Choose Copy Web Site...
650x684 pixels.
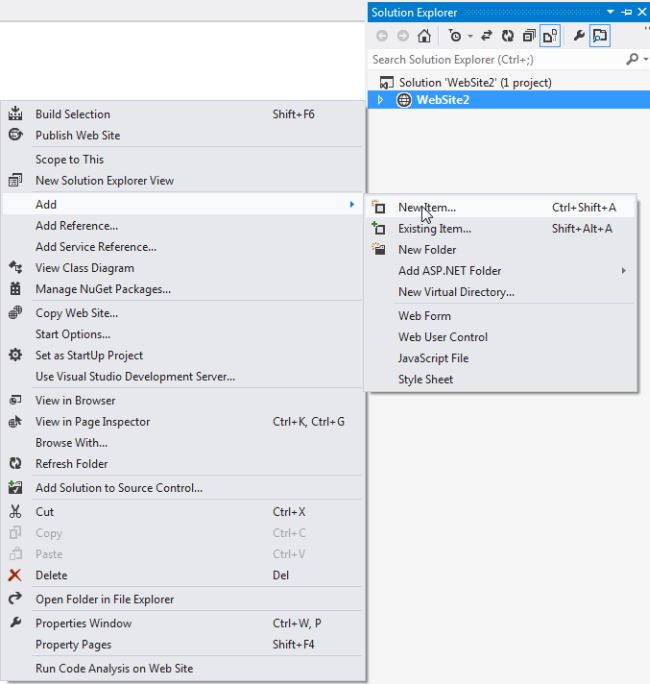(183, 313)
